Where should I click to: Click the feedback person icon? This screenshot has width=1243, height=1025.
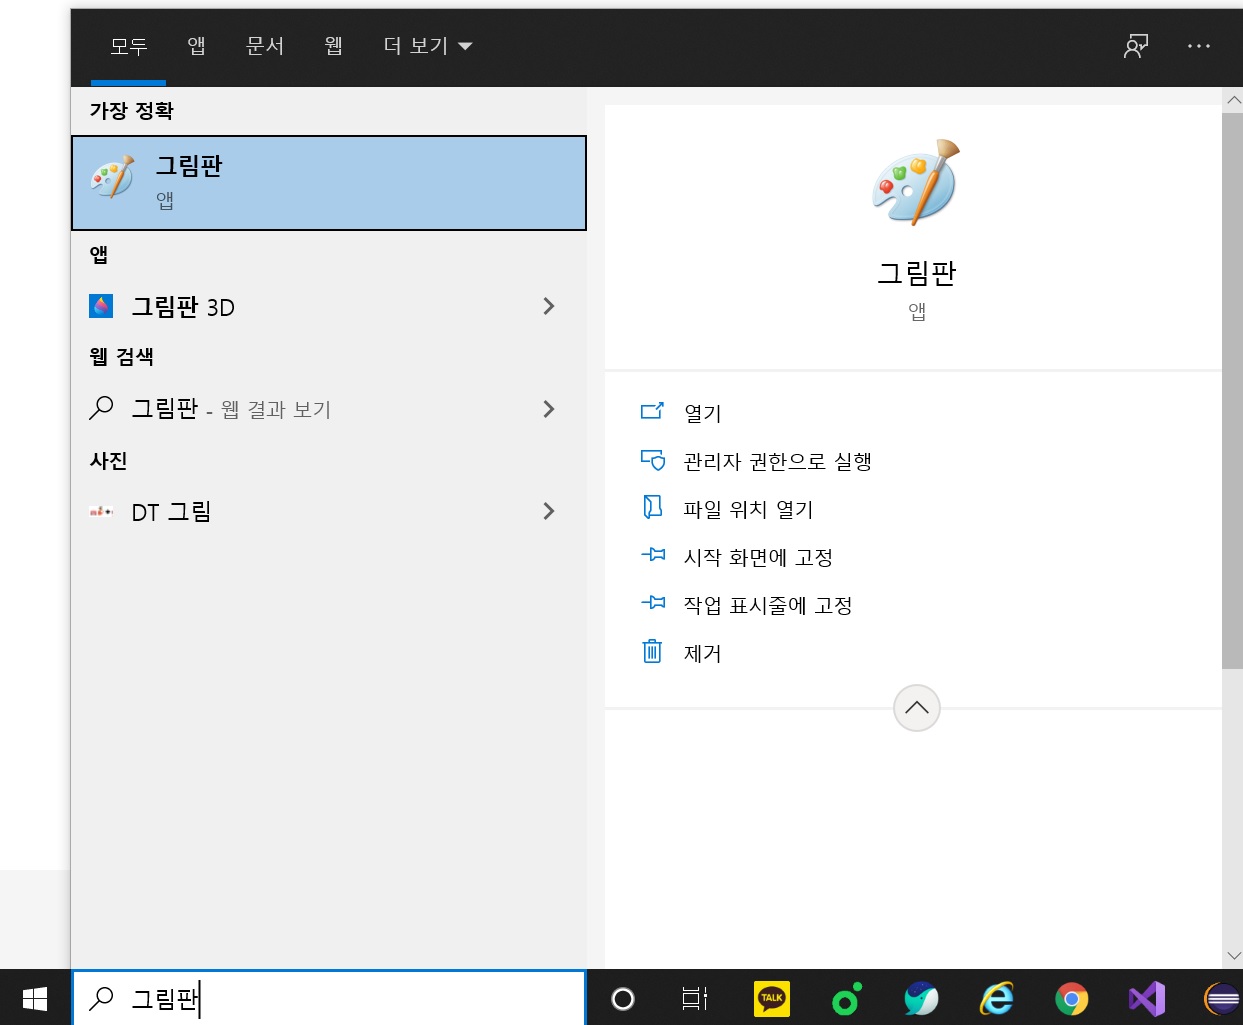coord(1136,46)
